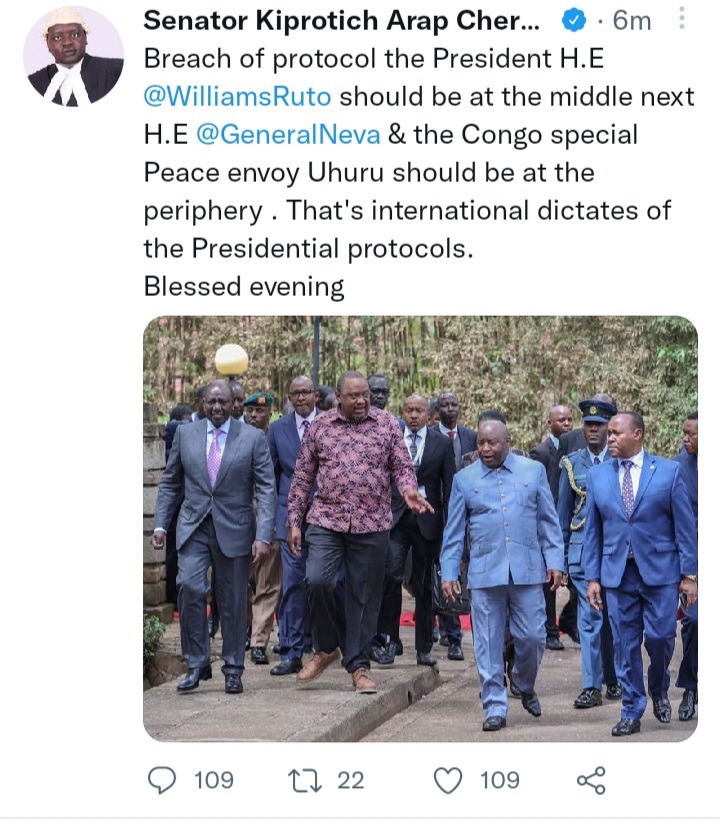Tap the pink patterned shirt in photo

point(351,469)
